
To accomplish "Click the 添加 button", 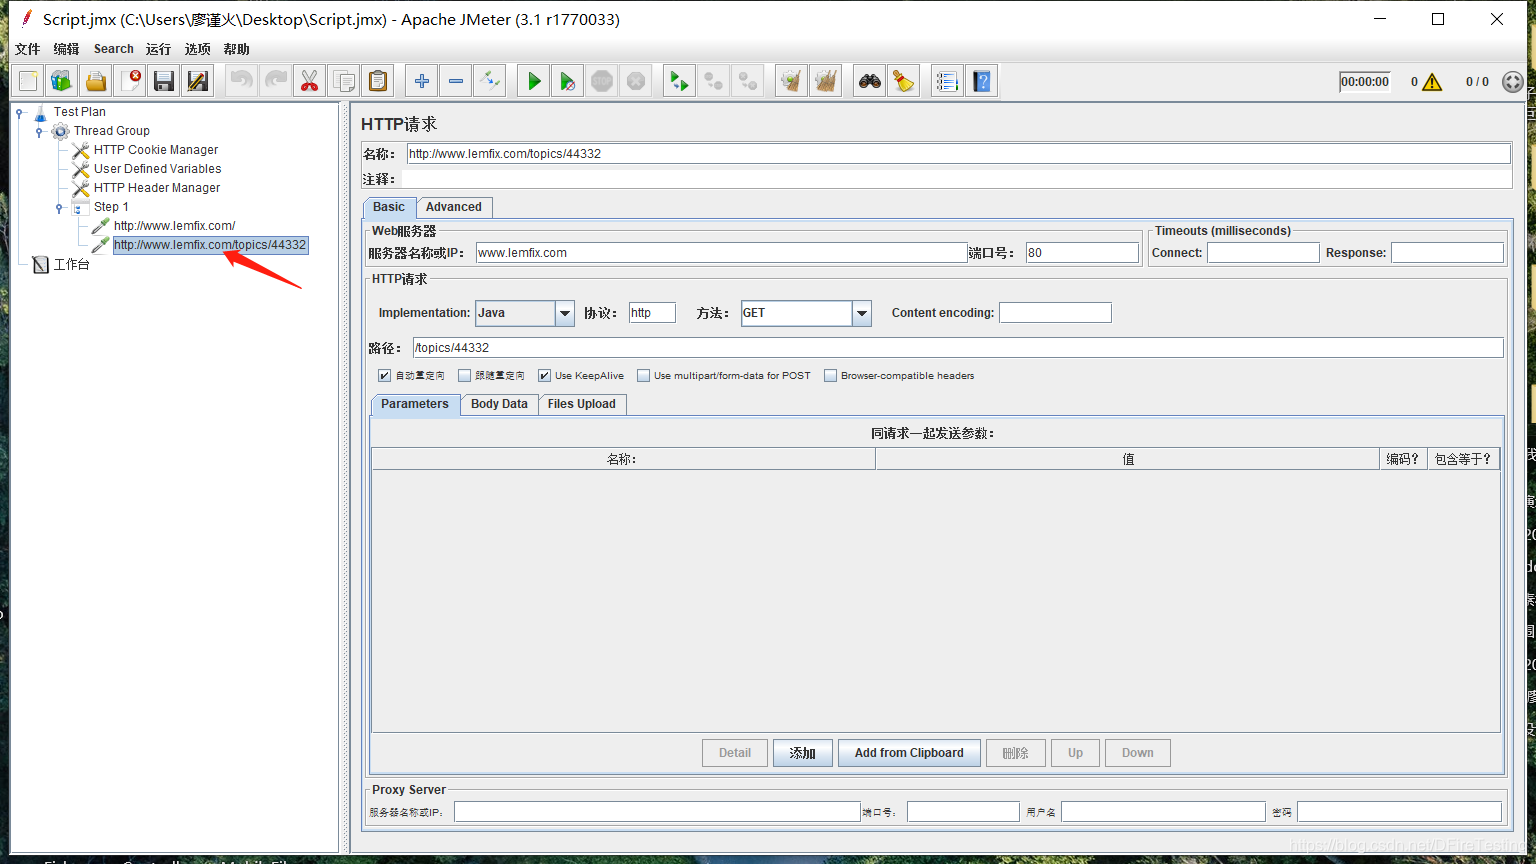I will click(802, 753).
